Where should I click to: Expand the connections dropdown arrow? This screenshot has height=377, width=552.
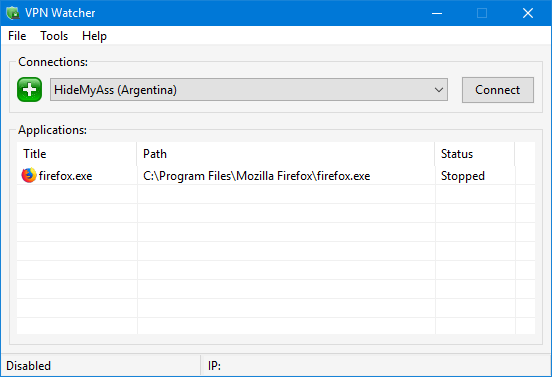[x=439, y=90]
